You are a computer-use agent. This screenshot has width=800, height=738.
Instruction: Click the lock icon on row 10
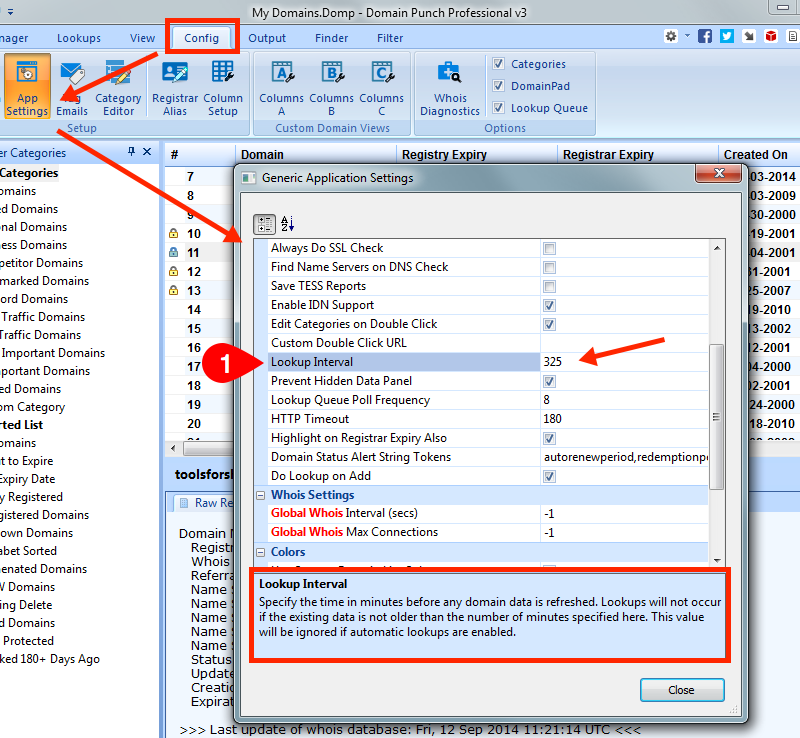[x=173, y=234]
